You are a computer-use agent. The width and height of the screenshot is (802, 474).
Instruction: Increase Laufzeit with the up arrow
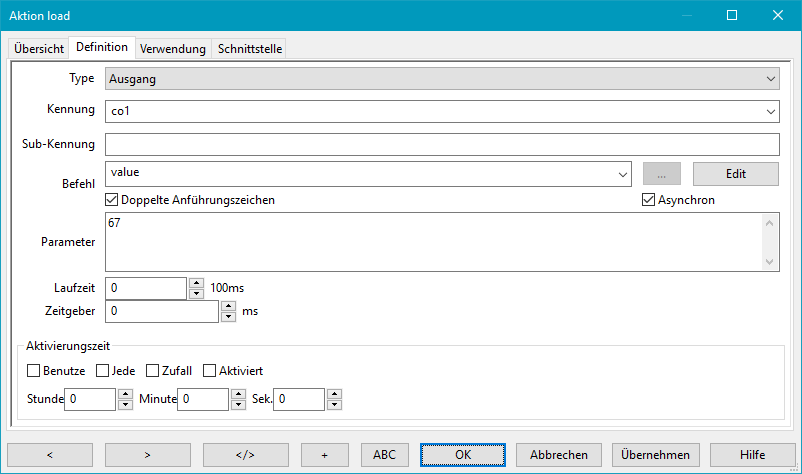click(196, 283)
